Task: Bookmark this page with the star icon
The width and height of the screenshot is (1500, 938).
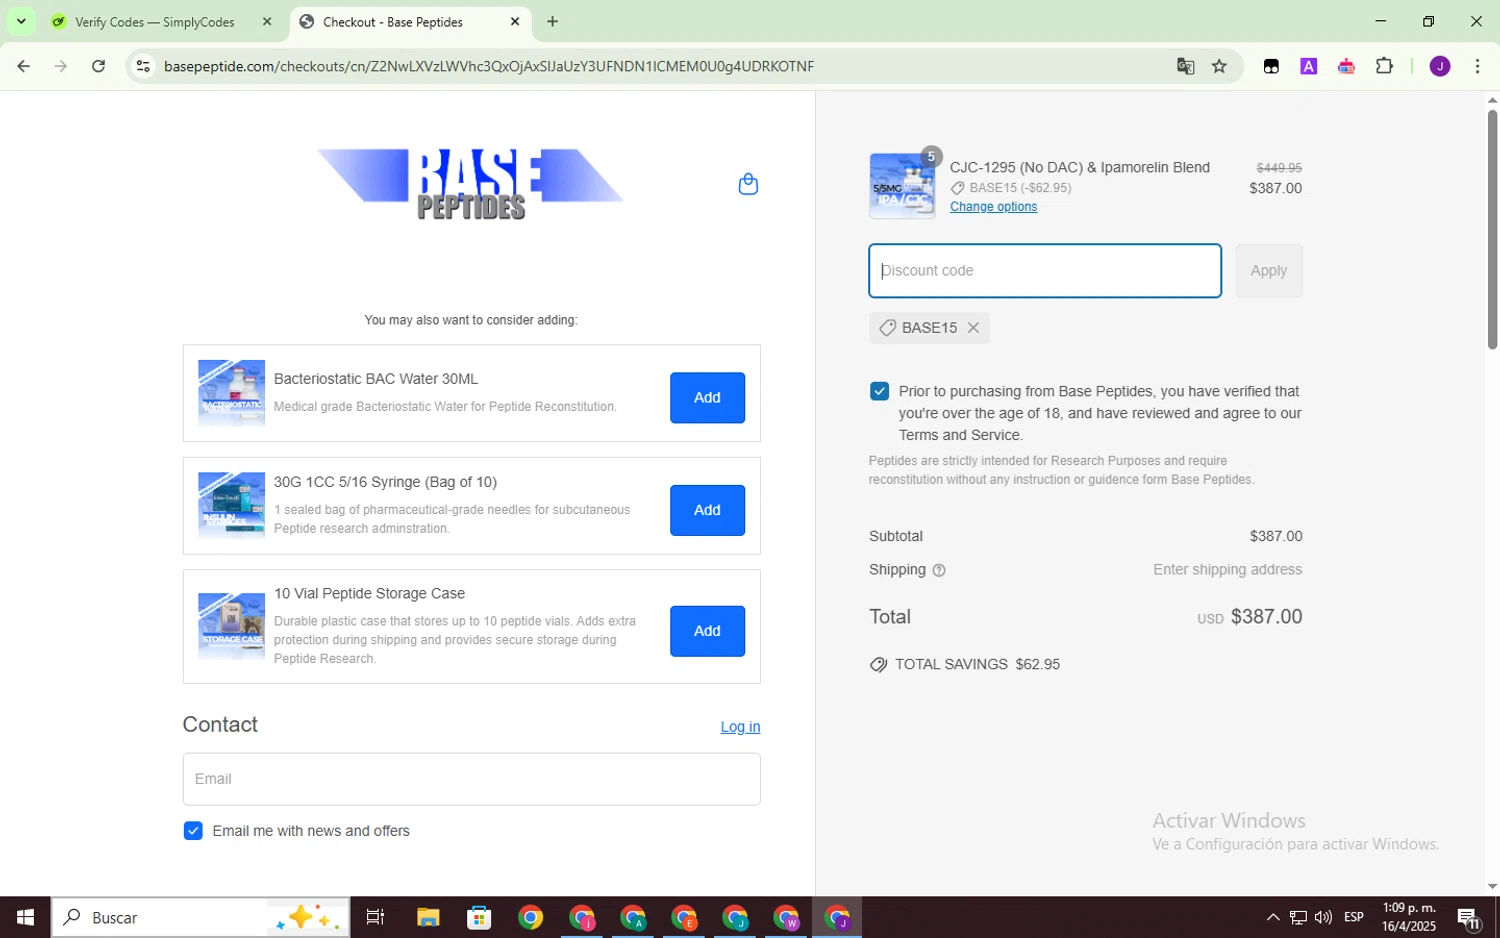Action: [1219, 66]
